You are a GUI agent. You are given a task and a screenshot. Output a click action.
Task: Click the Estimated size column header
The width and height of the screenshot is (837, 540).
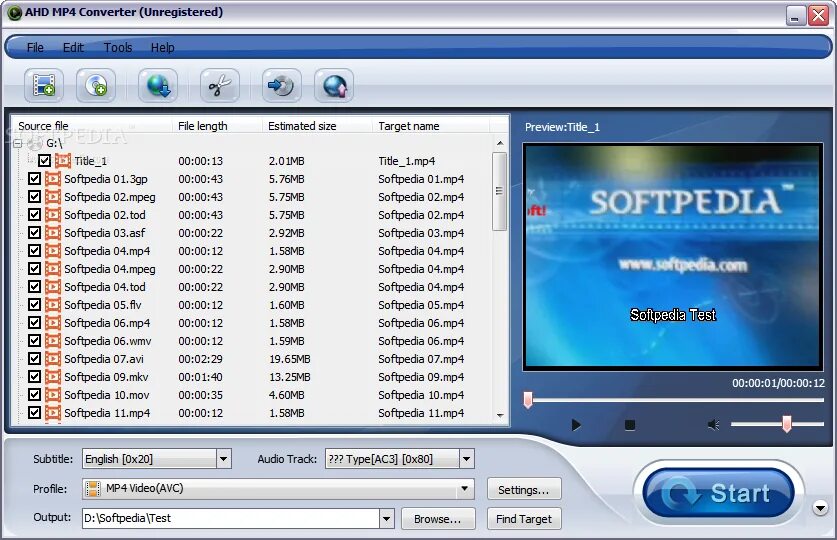(x=317, y=126)
